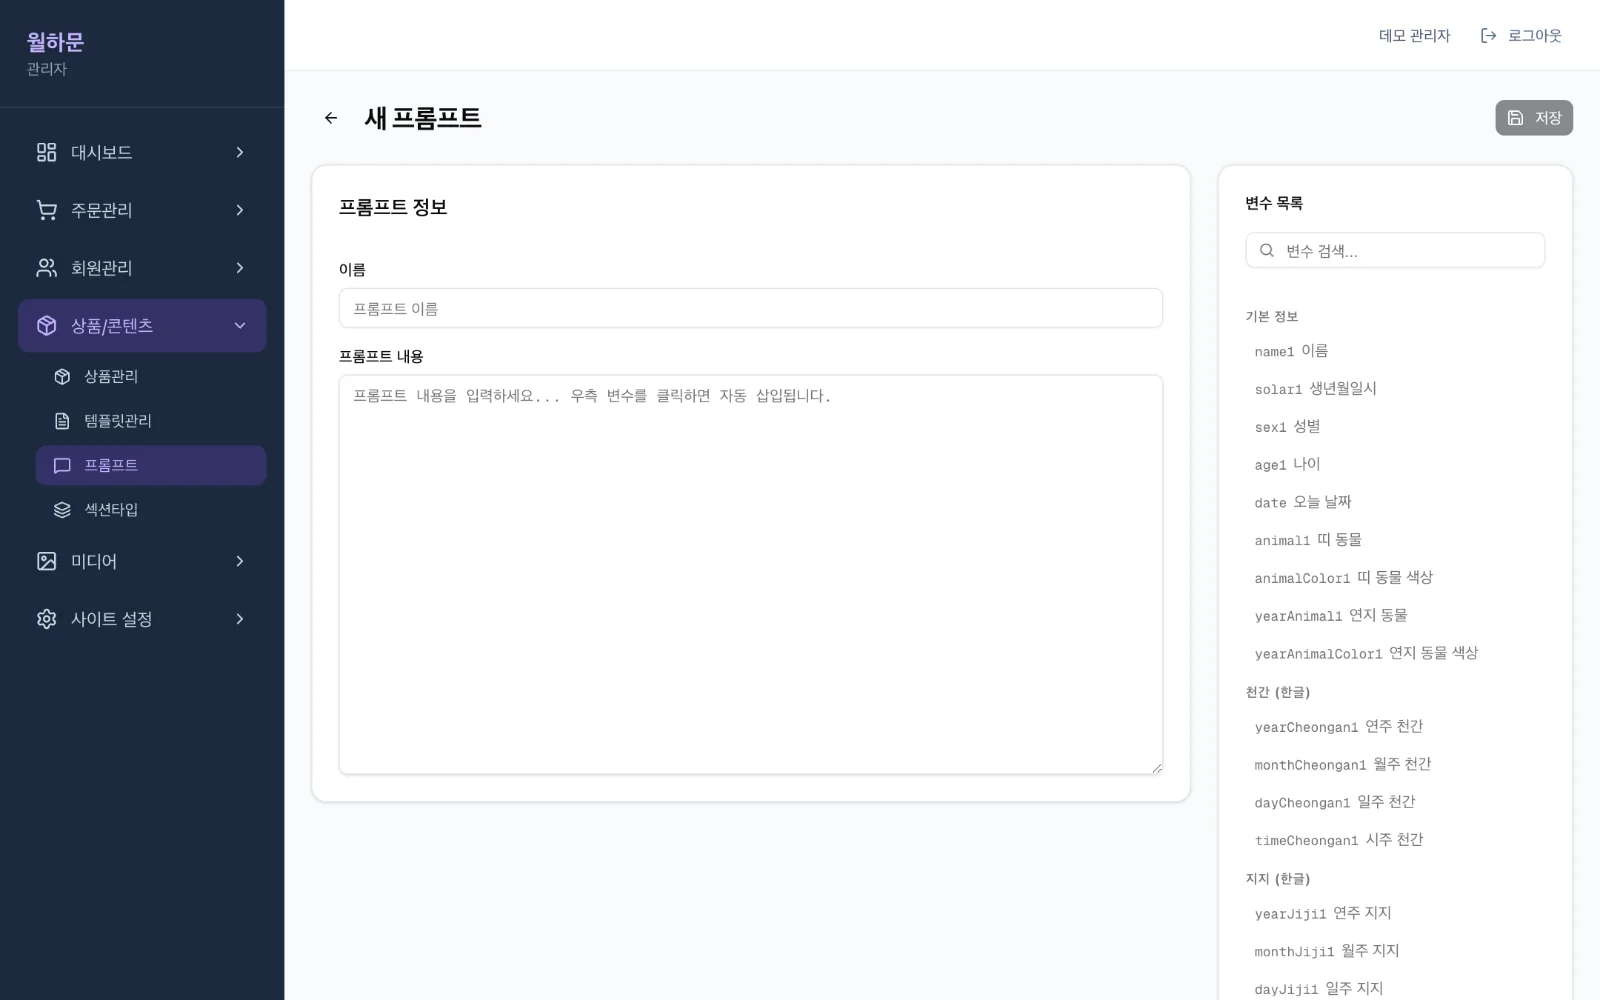Expand the 회원관리 chevron

click(240, 268)
